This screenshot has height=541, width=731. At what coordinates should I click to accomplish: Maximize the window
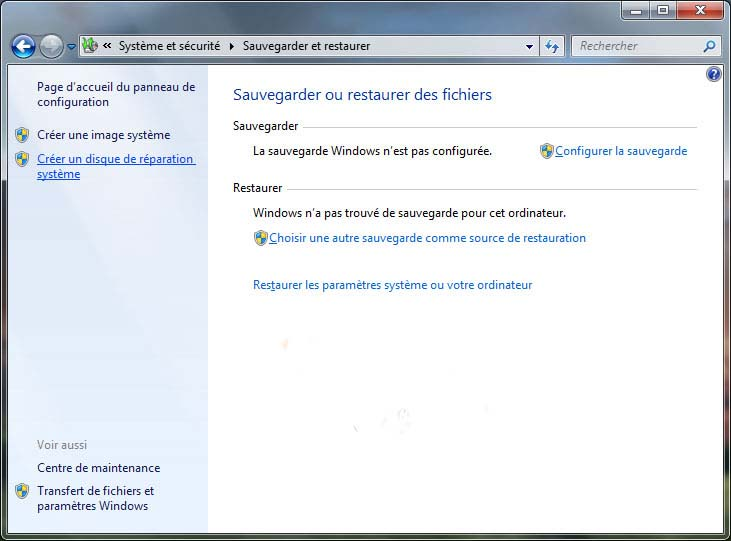(663, 10)
